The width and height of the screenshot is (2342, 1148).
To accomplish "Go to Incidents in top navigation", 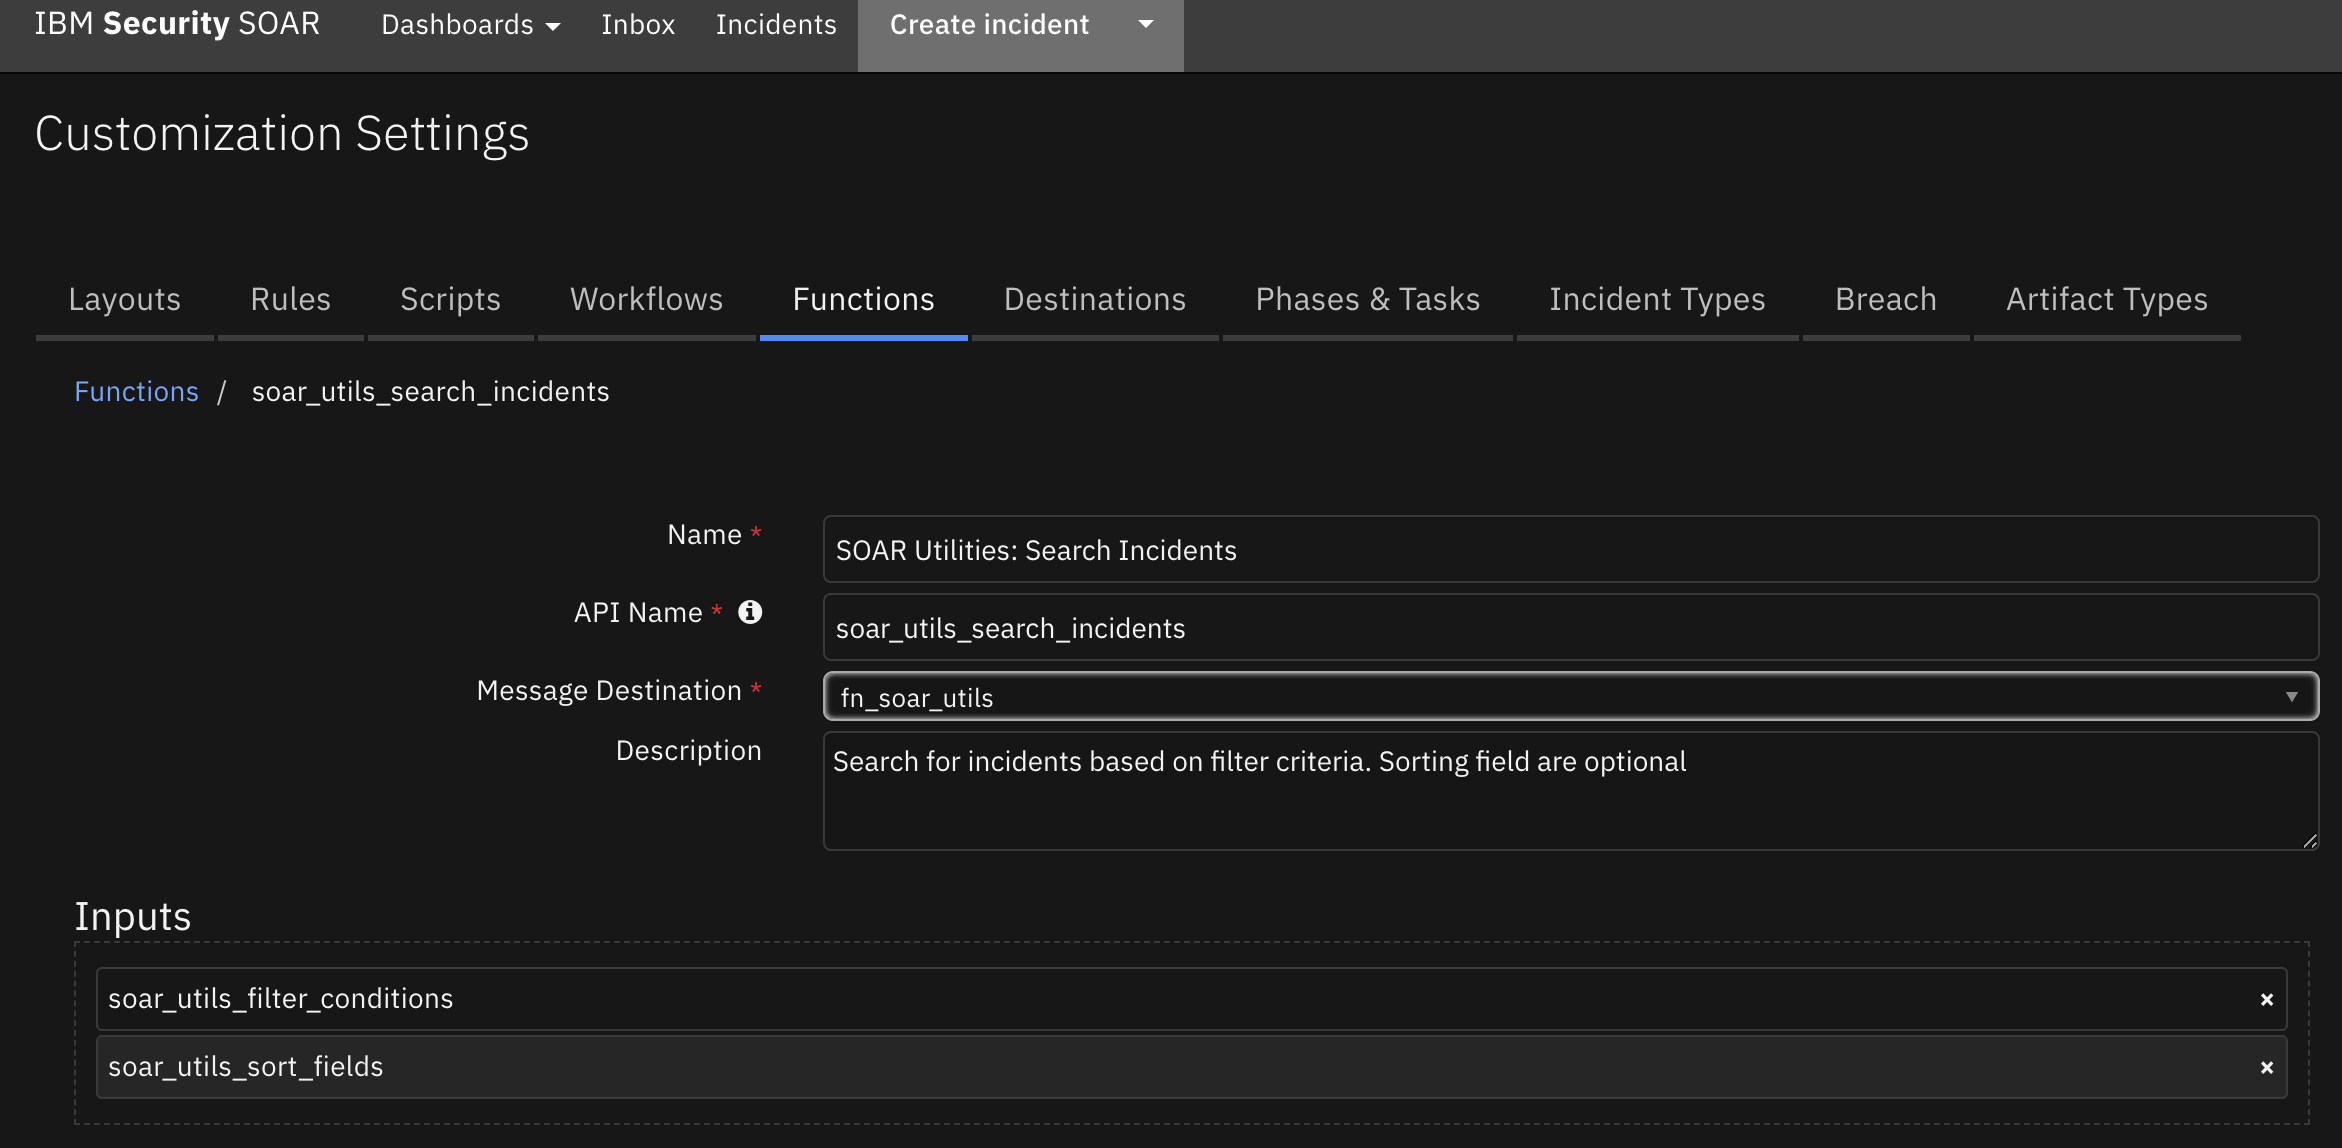I will (776, 24).
